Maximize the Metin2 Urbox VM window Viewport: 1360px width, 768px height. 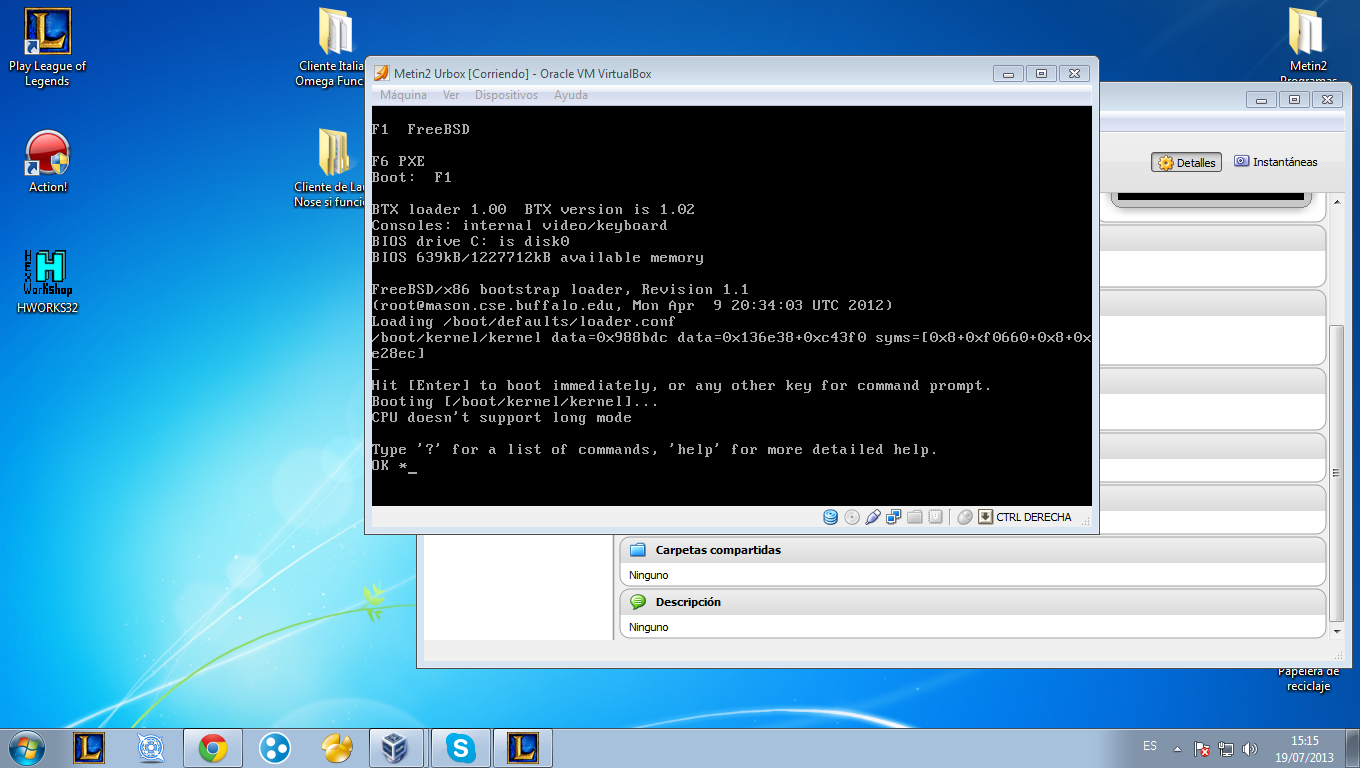point(1041,73)
